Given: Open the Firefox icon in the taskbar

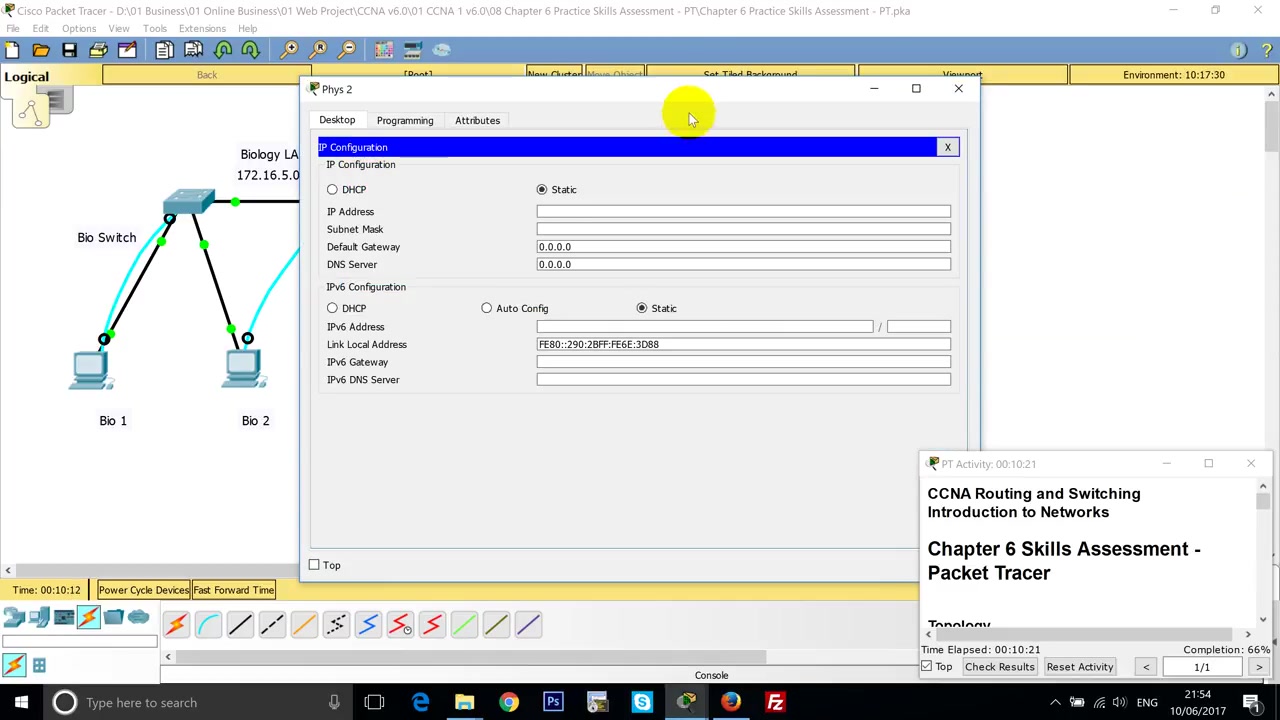Looking at the screenshot, I should pyautogui.click(x=731, y=702).
